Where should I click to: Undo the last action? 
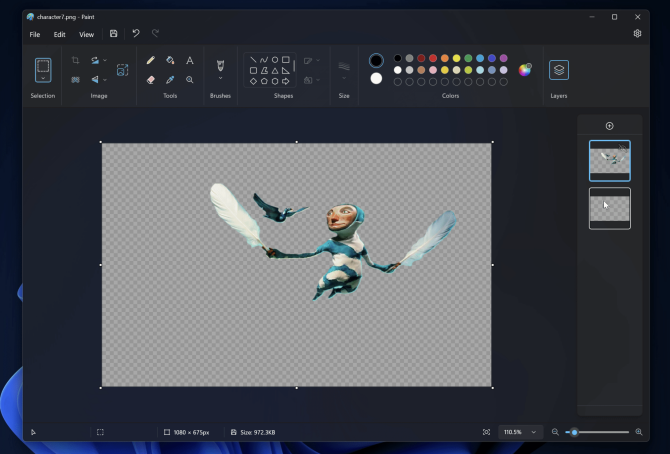[136, 33]
